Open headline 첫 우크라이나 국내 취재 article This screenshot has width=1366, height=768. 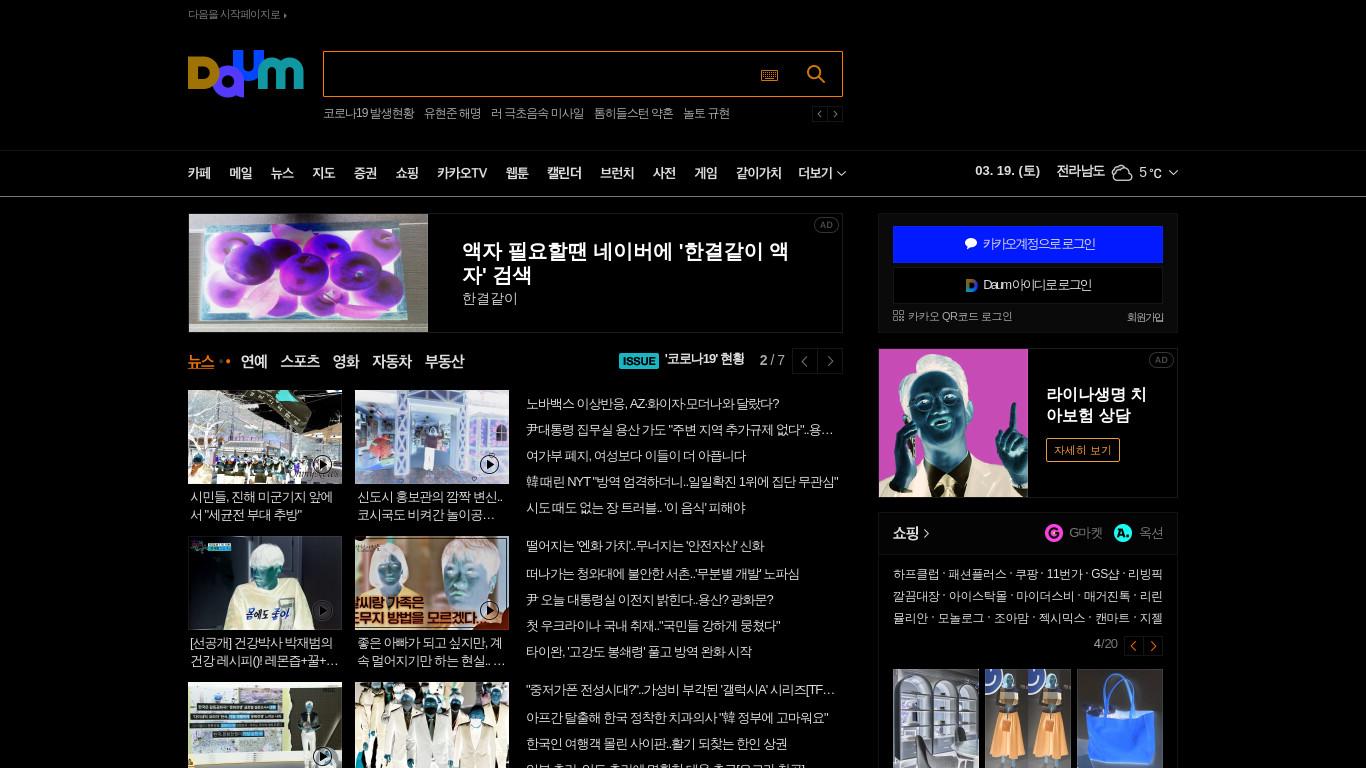pos(653,626)
